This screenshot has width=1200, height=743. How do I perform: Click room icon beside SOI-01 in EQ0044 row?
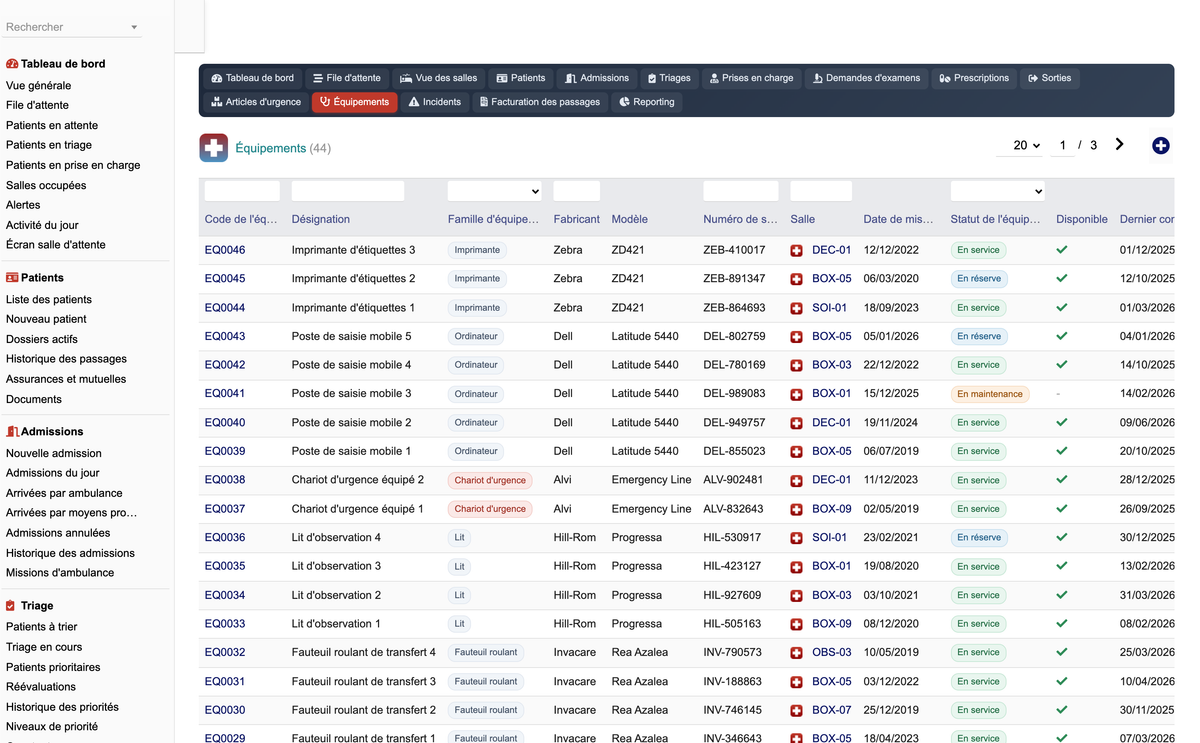pyautogui.click(x=796, y=308)
